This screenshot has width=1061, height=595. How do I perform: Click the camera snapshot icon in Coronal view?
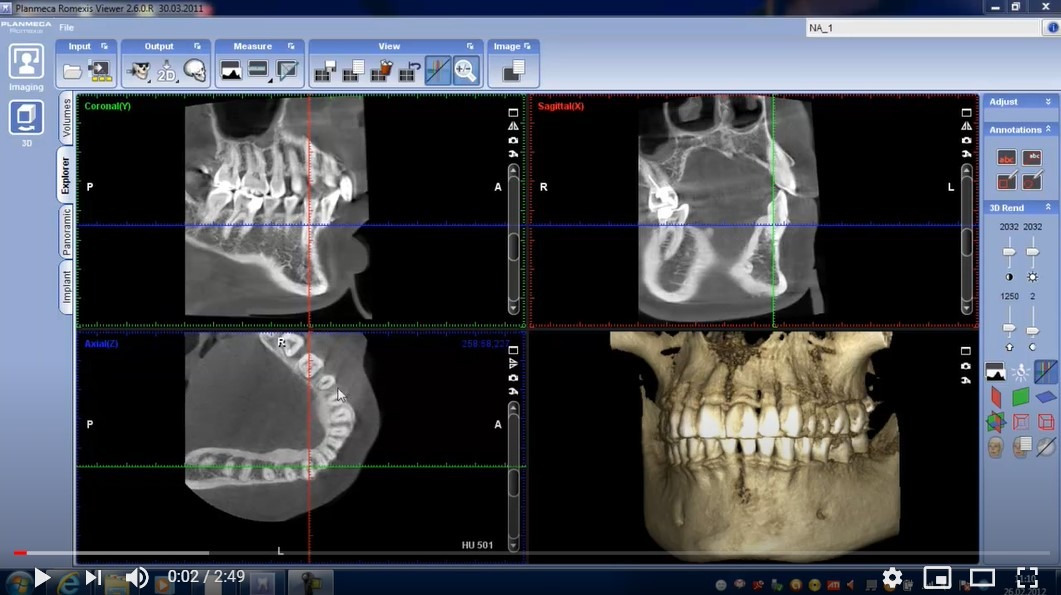click(x=513, y=140)
